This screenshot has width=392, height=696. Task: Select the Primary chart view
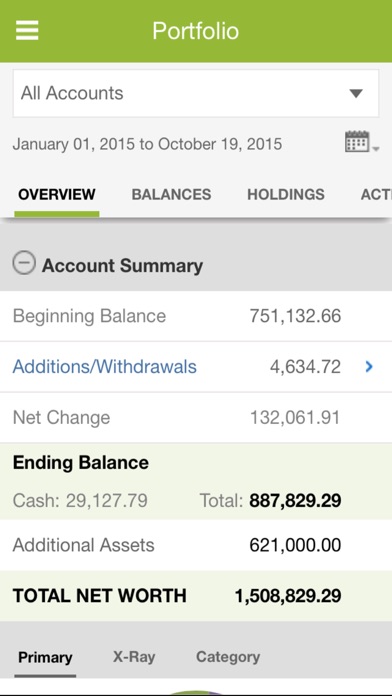[x=45, y=657]
